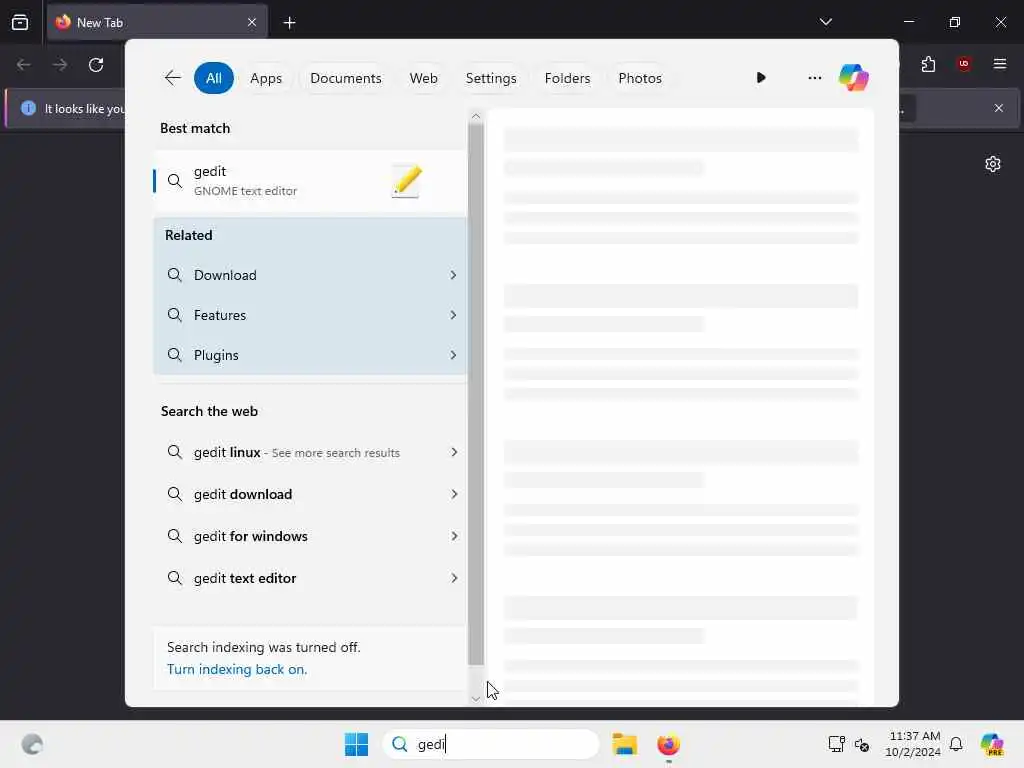This screenshot has height=768, width=1024.
Task: Expand the gedit download result chevron
Action: [x=454, y=494]
